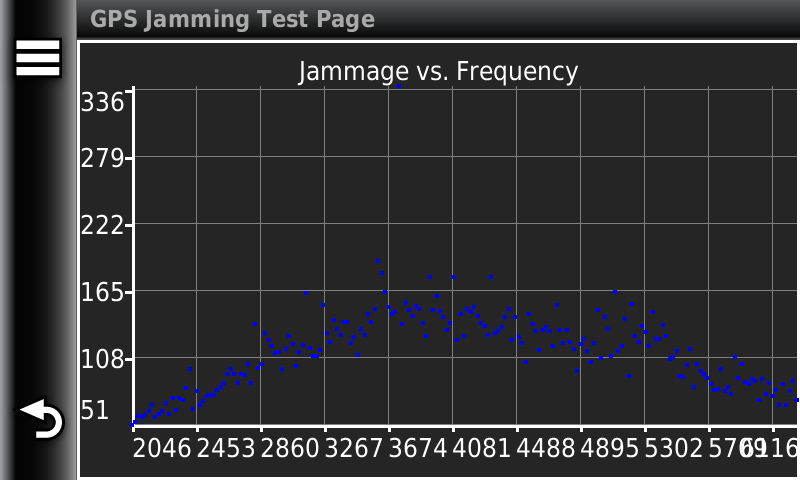Select the y-axis label 222
The width and height of the screenshot is (800, 480).
[103, 225]
